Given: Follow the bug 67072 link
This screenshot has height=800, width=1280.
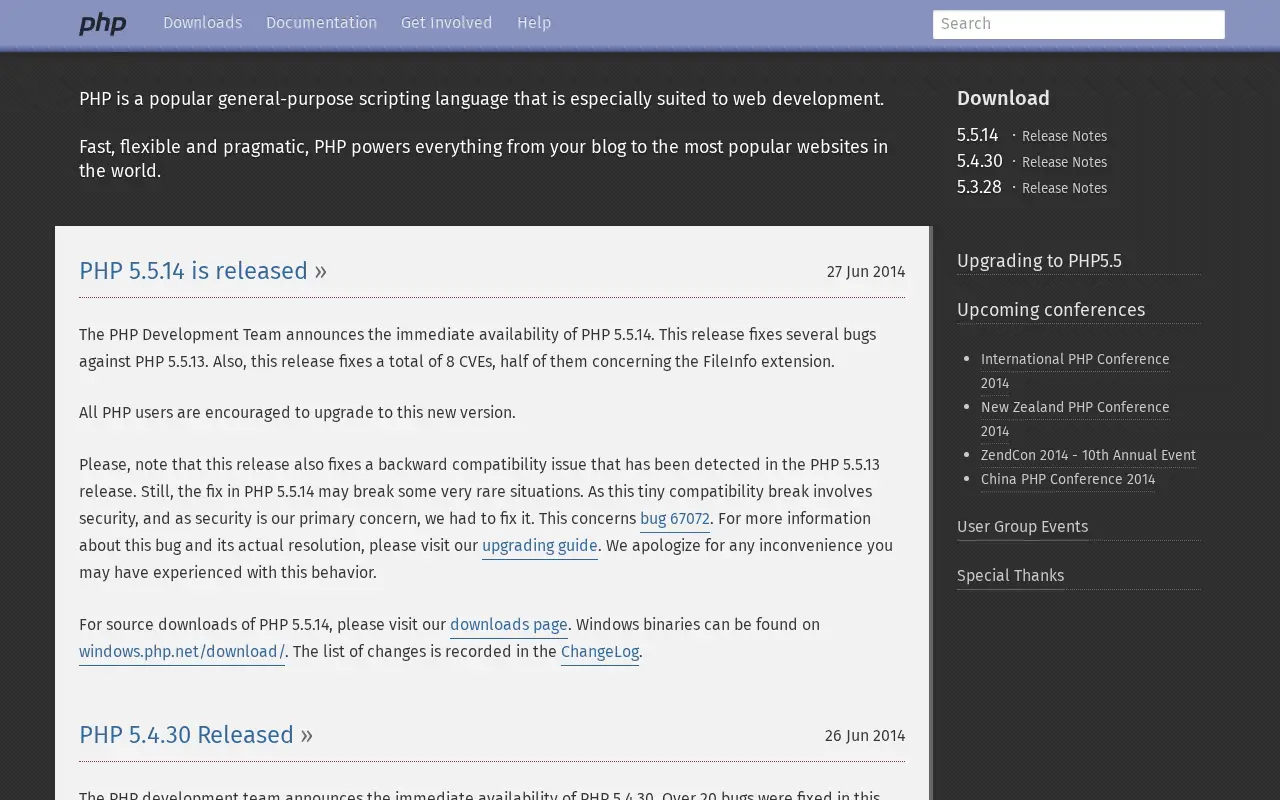Looking at the screenshot, I should coord(675,519).
